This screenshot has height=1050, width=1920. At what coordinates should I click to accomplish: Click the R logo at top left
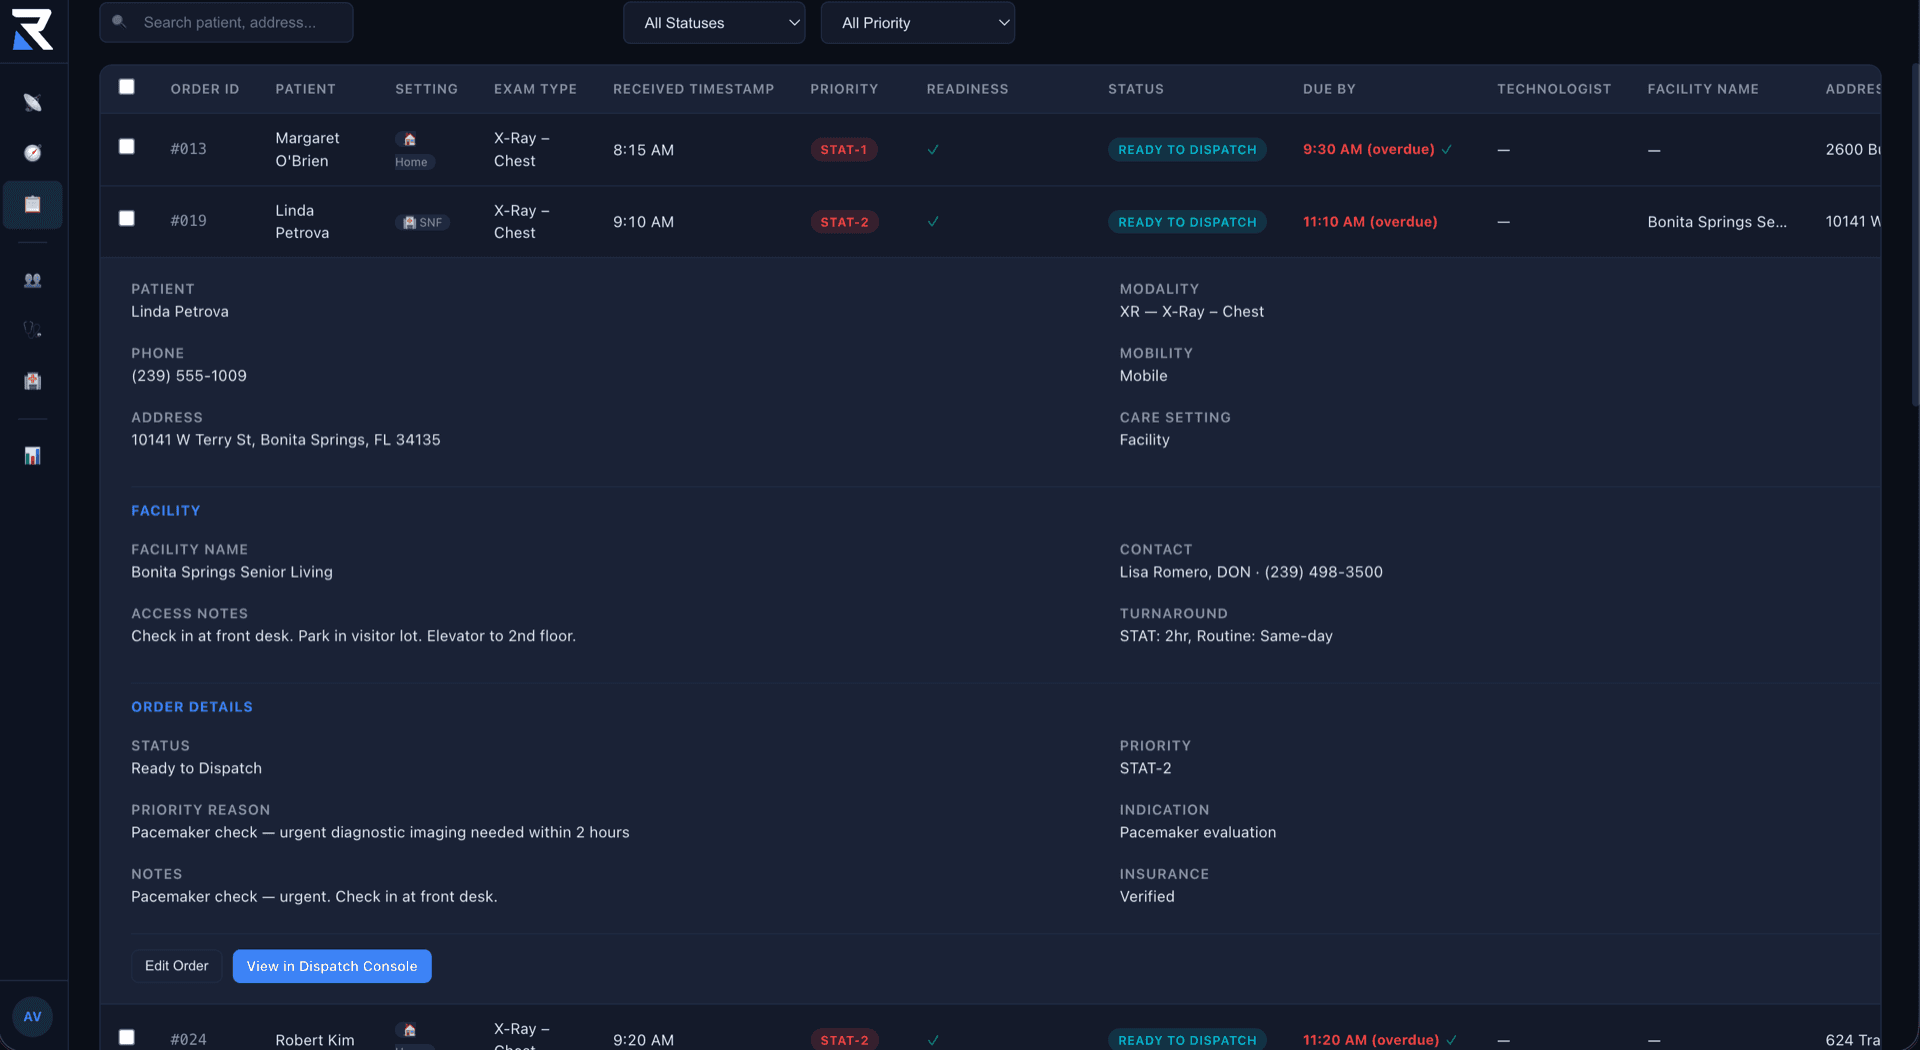pyautogui.click(x=33, y=29)
